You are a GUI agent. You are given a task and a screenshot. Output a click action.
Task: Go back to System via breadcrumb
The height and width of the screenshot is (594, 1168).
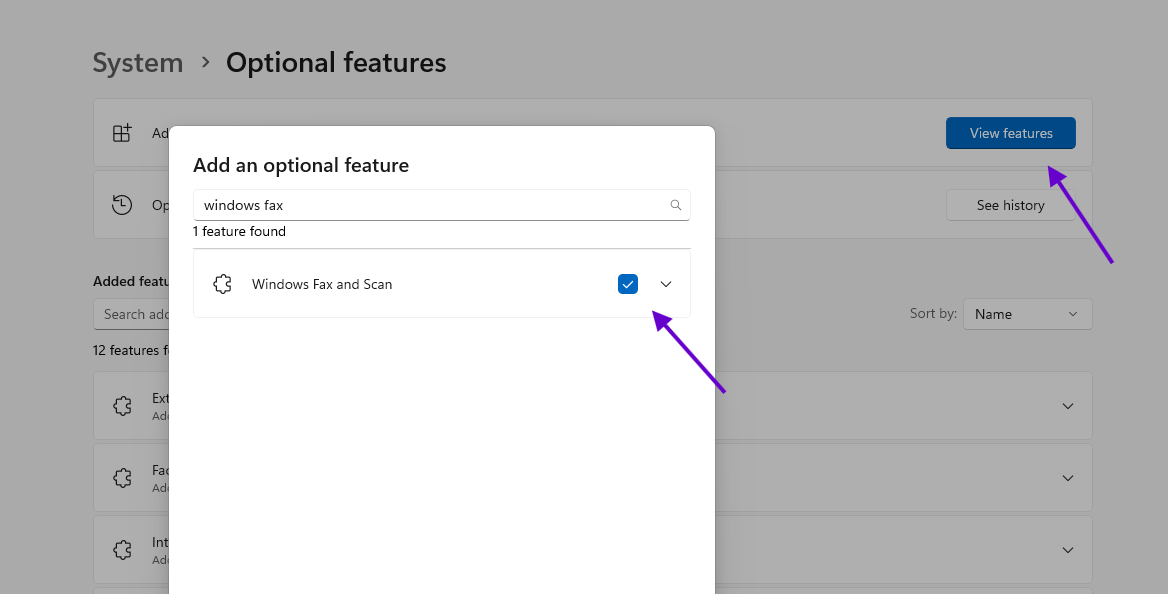coord(138,63)
